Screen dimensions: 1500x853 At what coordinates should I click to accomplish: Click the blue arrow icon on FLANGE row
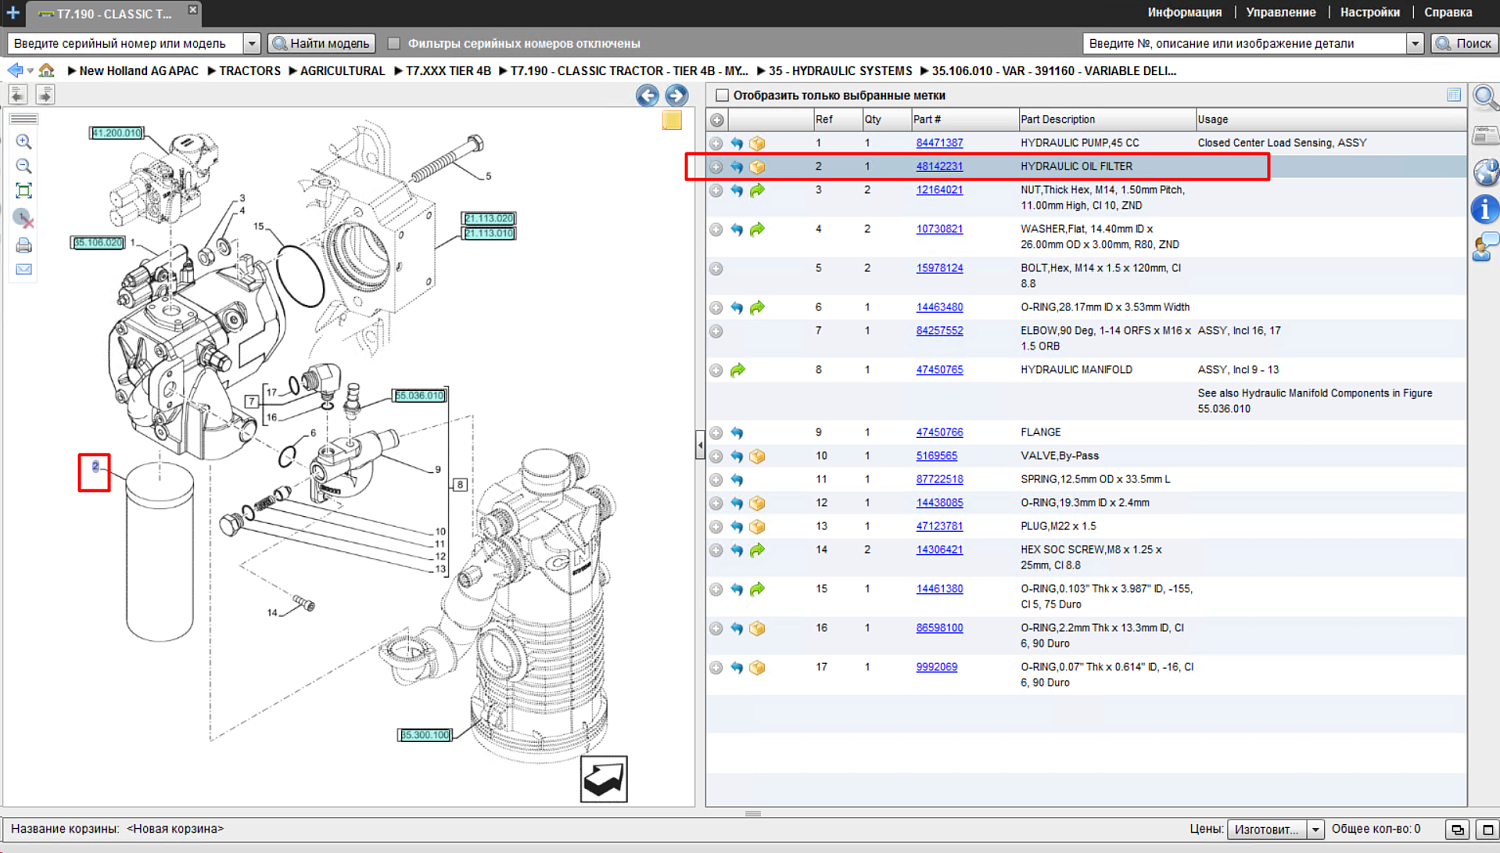[737, 433]
